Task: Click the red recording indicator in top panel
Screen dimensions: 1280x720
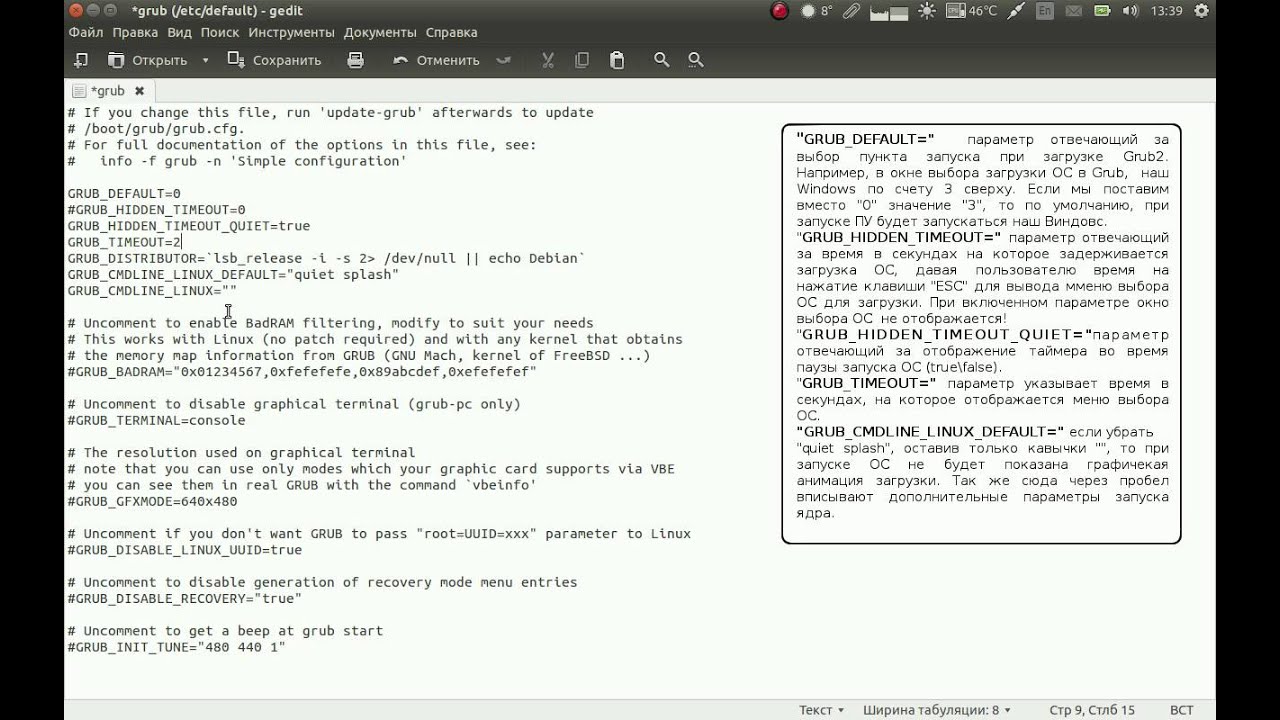Action: (x=779, y=11)
